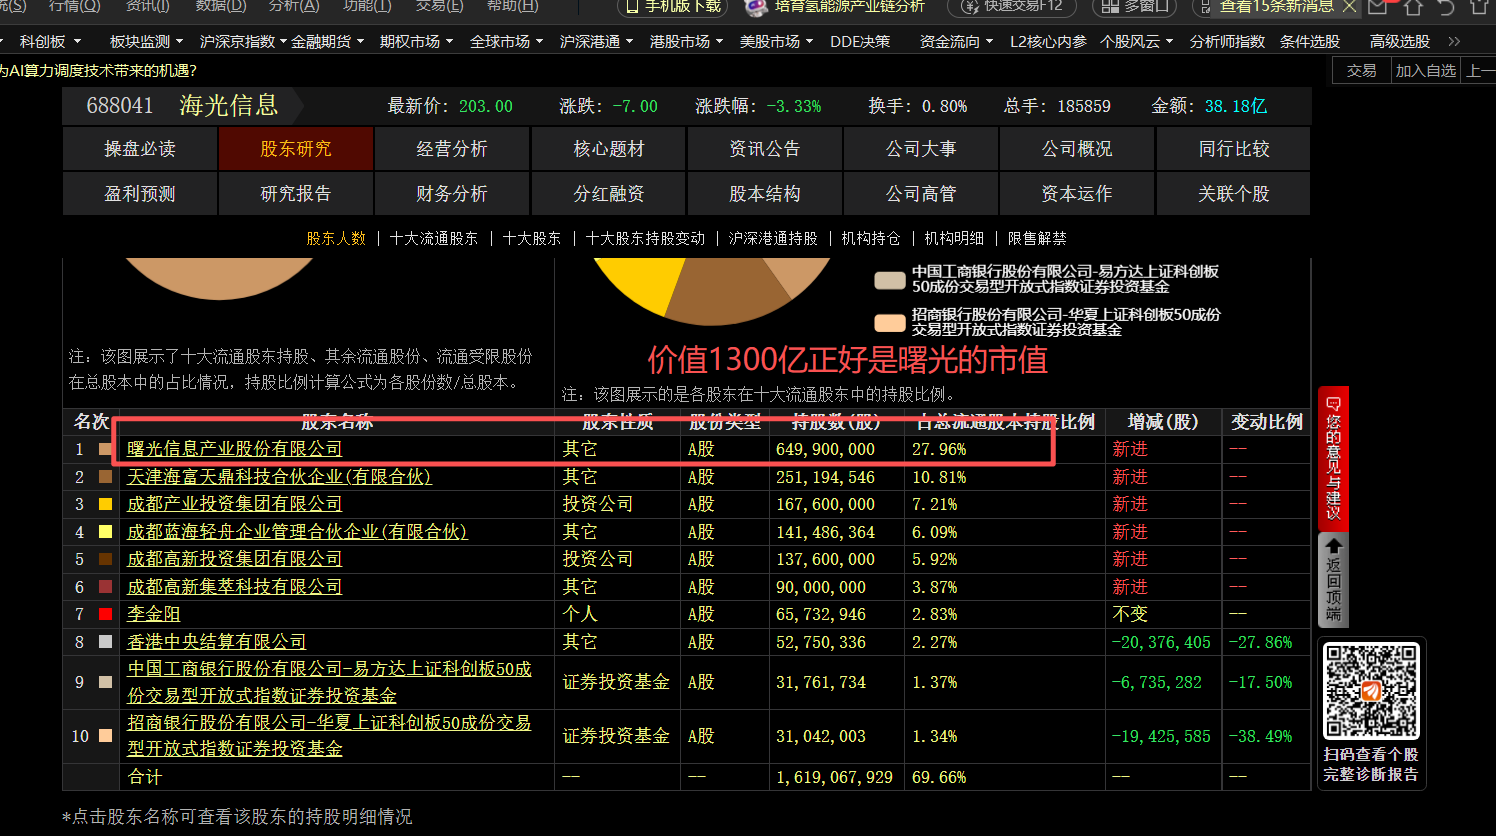
Task: Click the legend swatch for 华夏上证科创板50 fund
Action: (x=890, y=323)
